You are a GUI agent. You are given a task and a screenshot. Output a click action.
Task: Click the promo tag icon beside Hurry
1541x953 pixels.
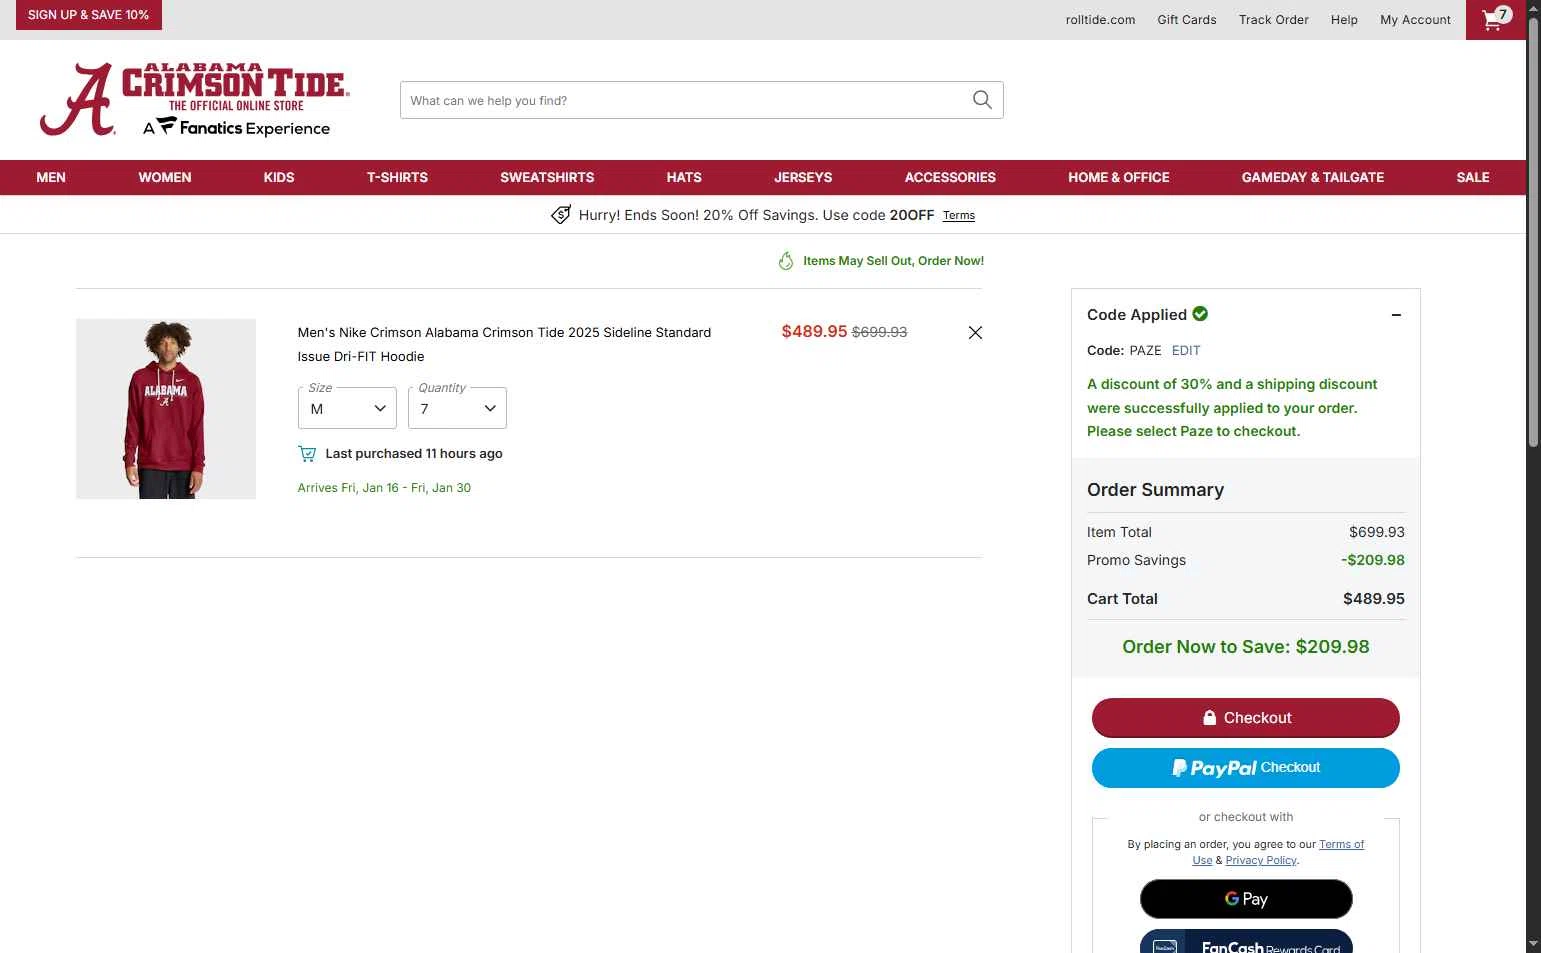(561, 215)
